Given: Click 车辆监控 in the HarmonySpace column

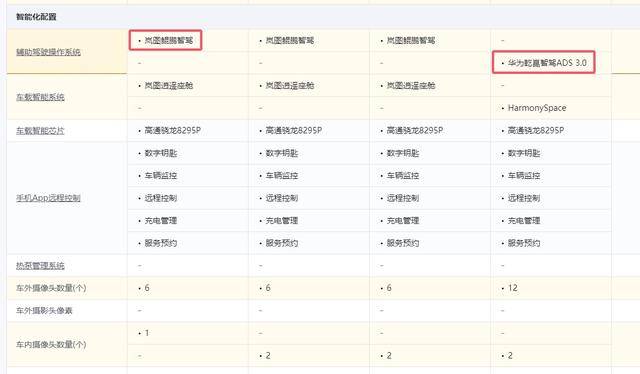Looking at the screenshot, I should coord(524,176).
